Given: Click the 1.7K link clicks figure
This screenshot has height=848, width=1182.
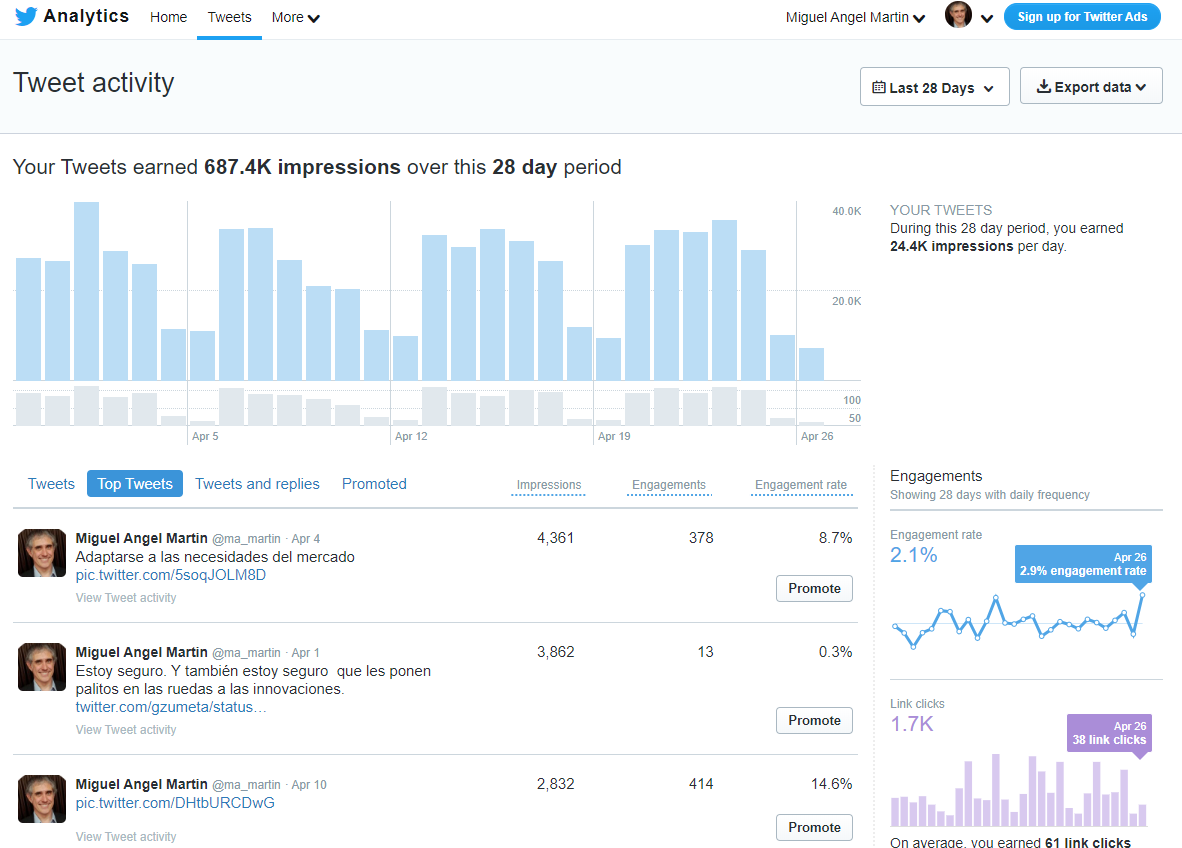Looking at the screenshot, I should [x=912, y=724].
